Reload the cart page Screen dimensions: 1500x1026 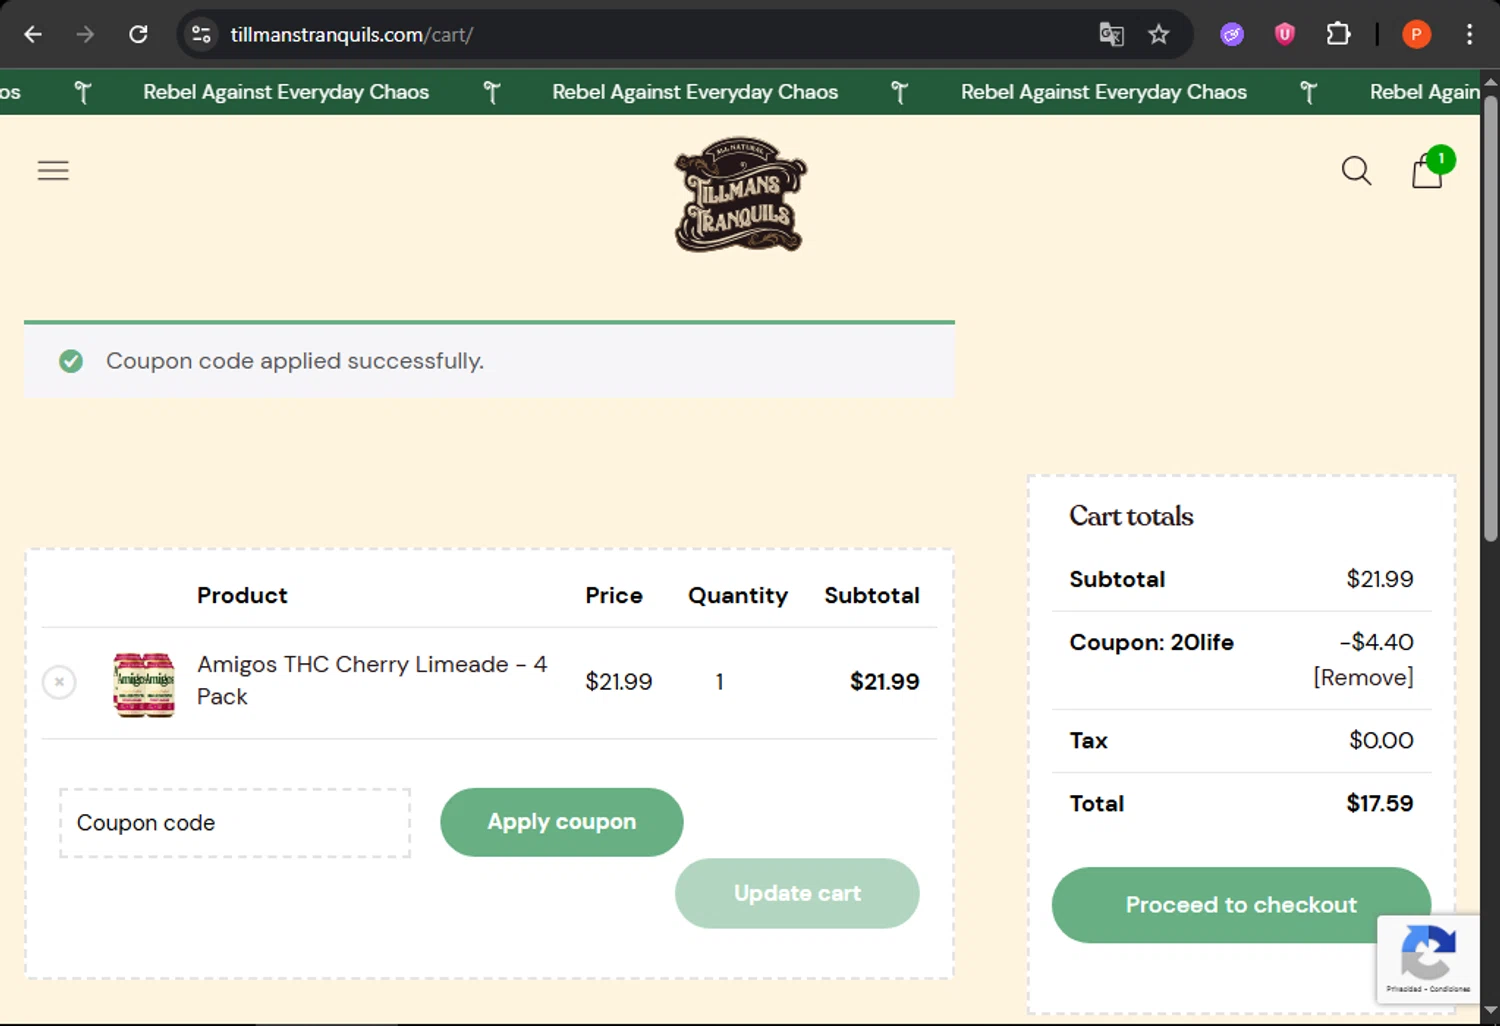point(138,34)
